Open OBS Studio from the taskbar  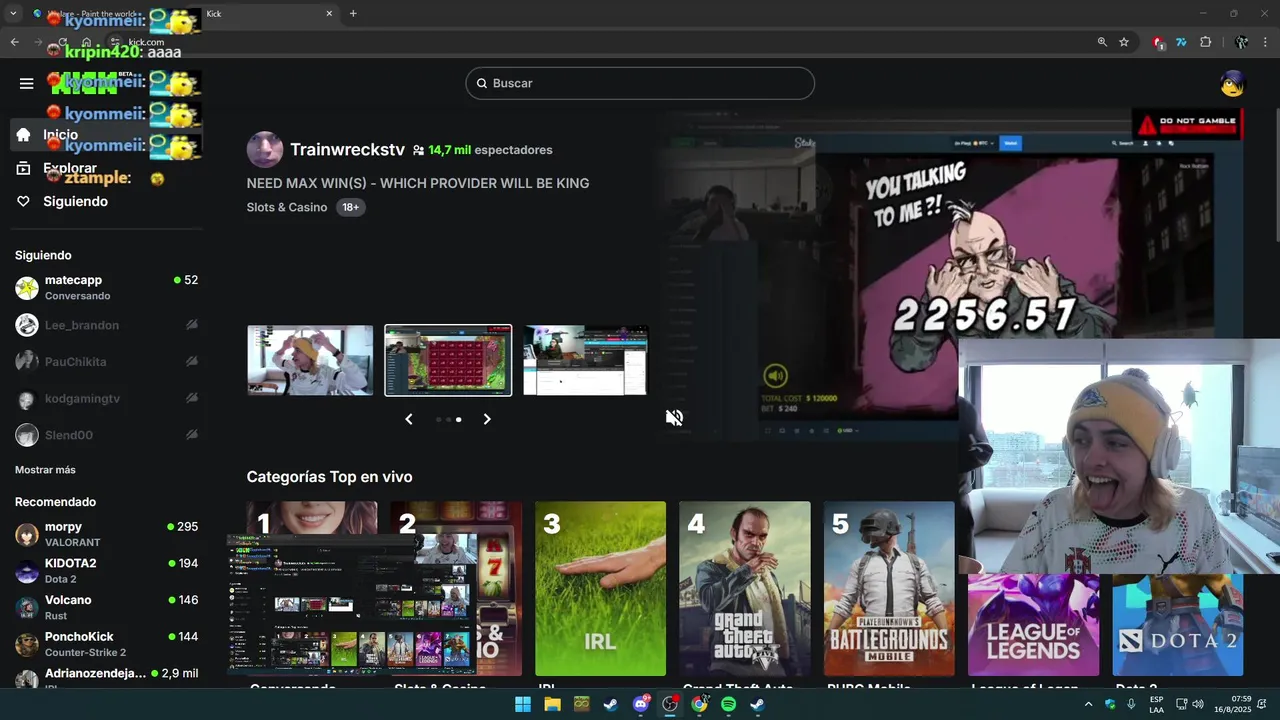[670, 704]
